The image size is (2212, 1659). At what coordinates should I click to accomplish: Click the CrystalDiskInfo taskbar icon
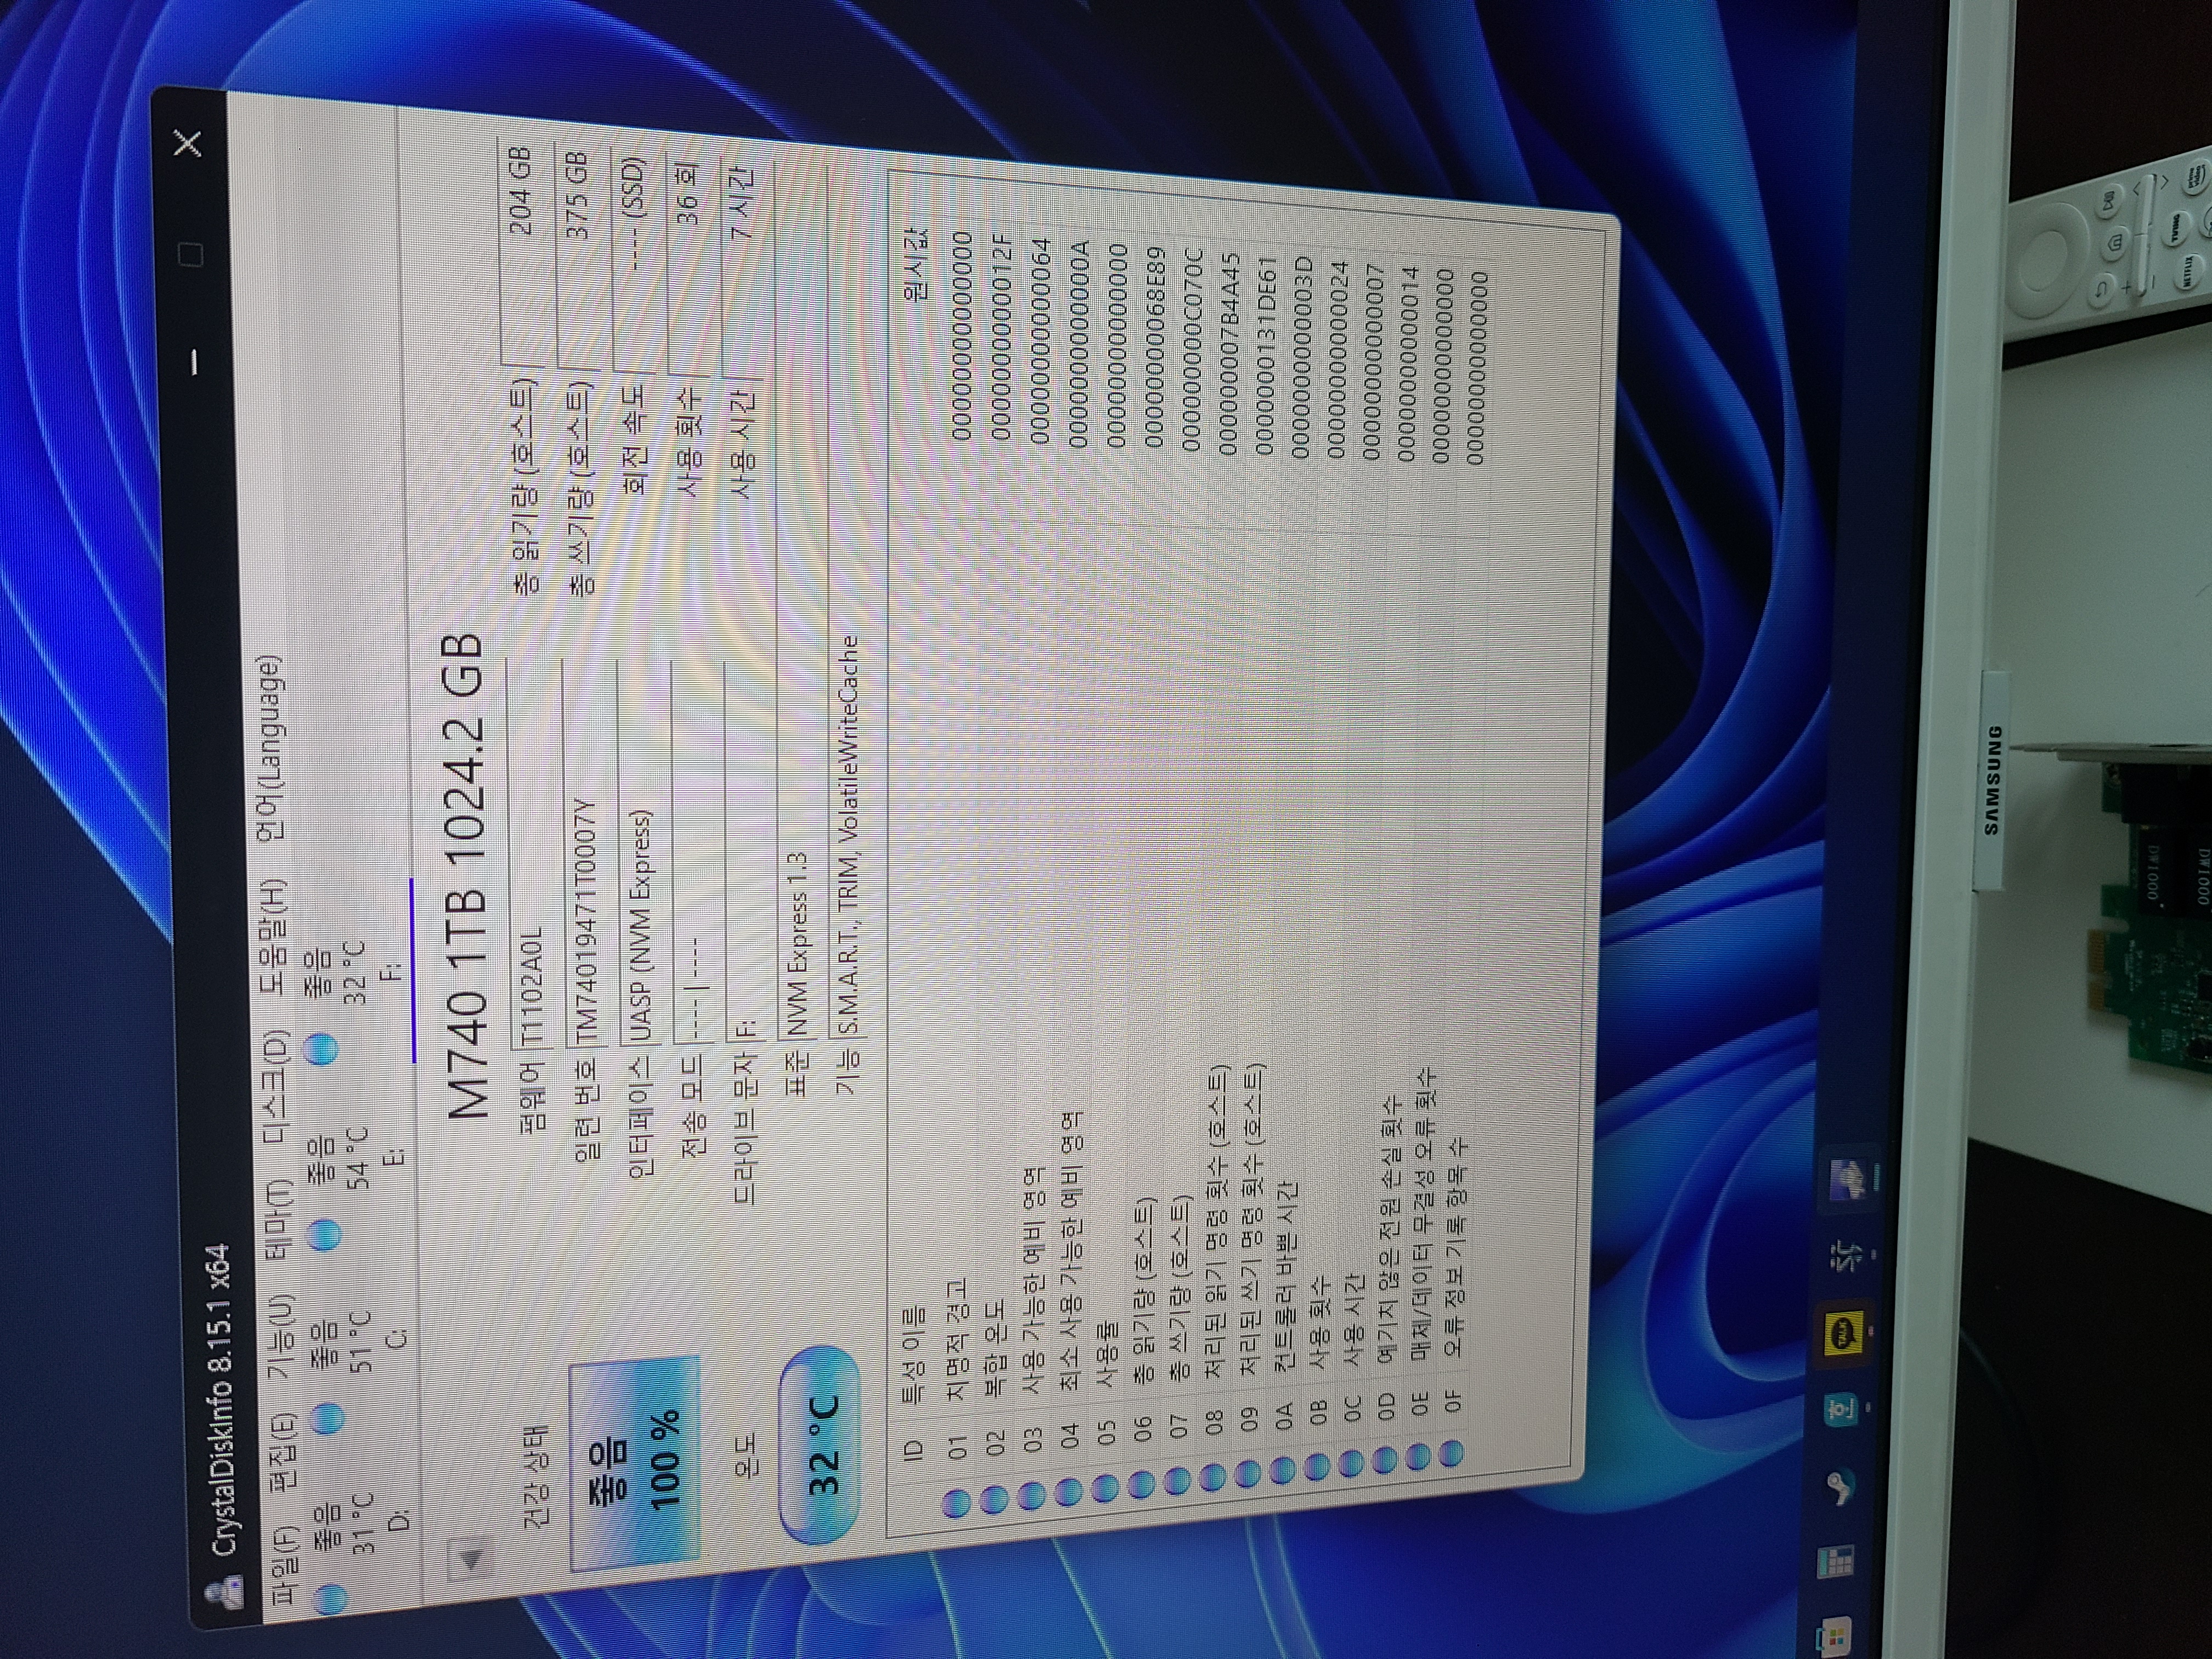point(1850,1181)
